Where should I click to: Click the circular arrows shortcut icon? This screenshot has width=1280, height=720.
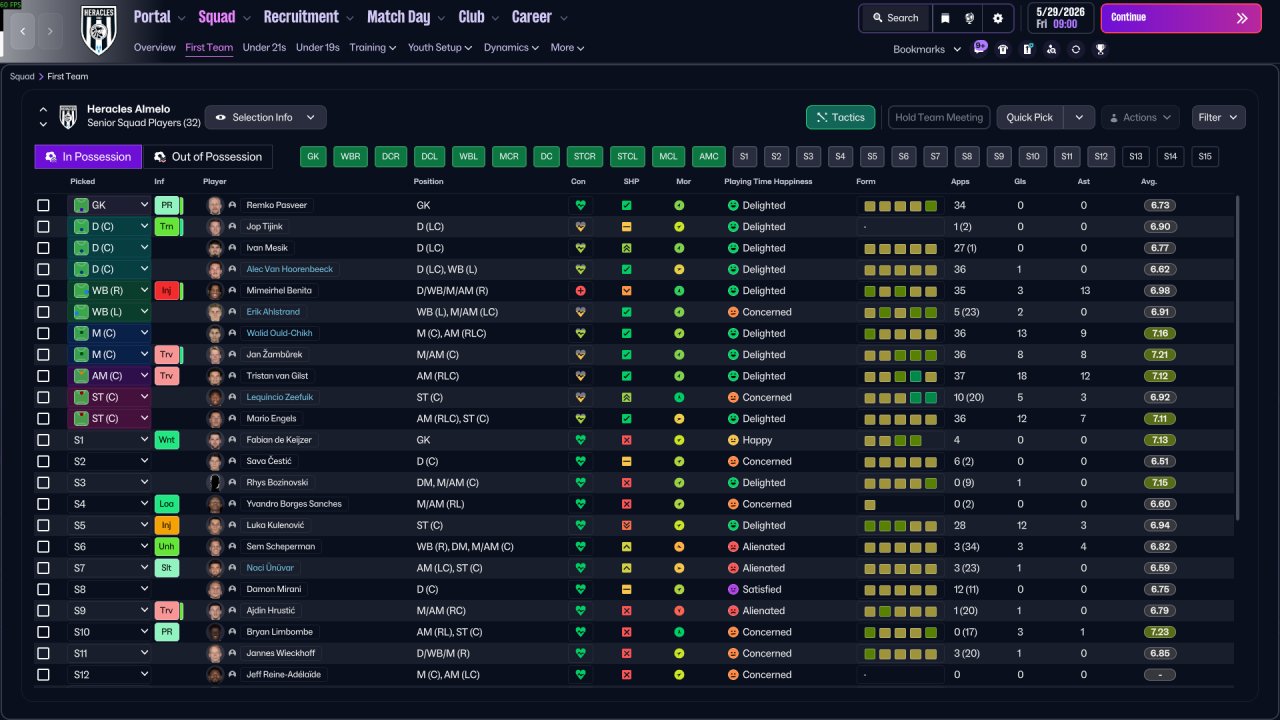pos(1075,49)
